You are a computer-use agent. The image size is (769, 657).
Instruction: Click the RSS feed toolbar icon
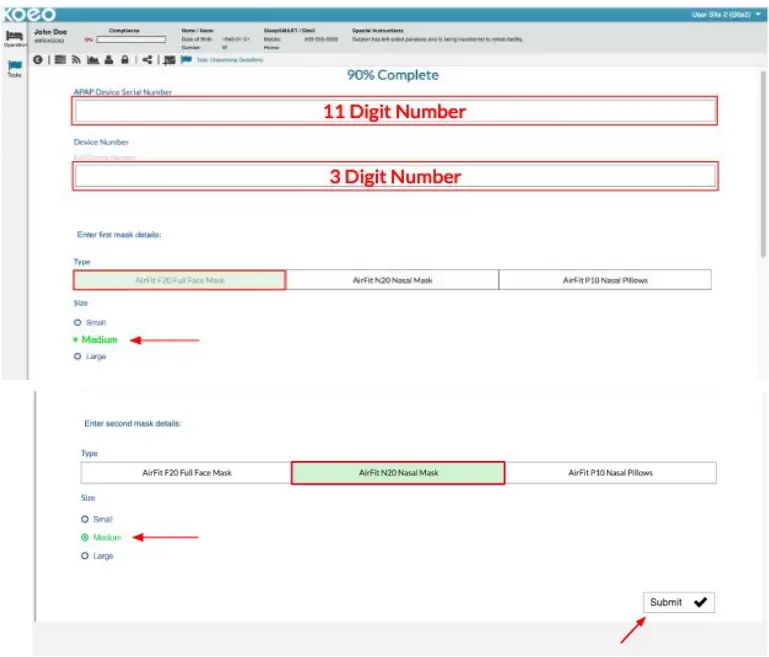coord(76,60)
